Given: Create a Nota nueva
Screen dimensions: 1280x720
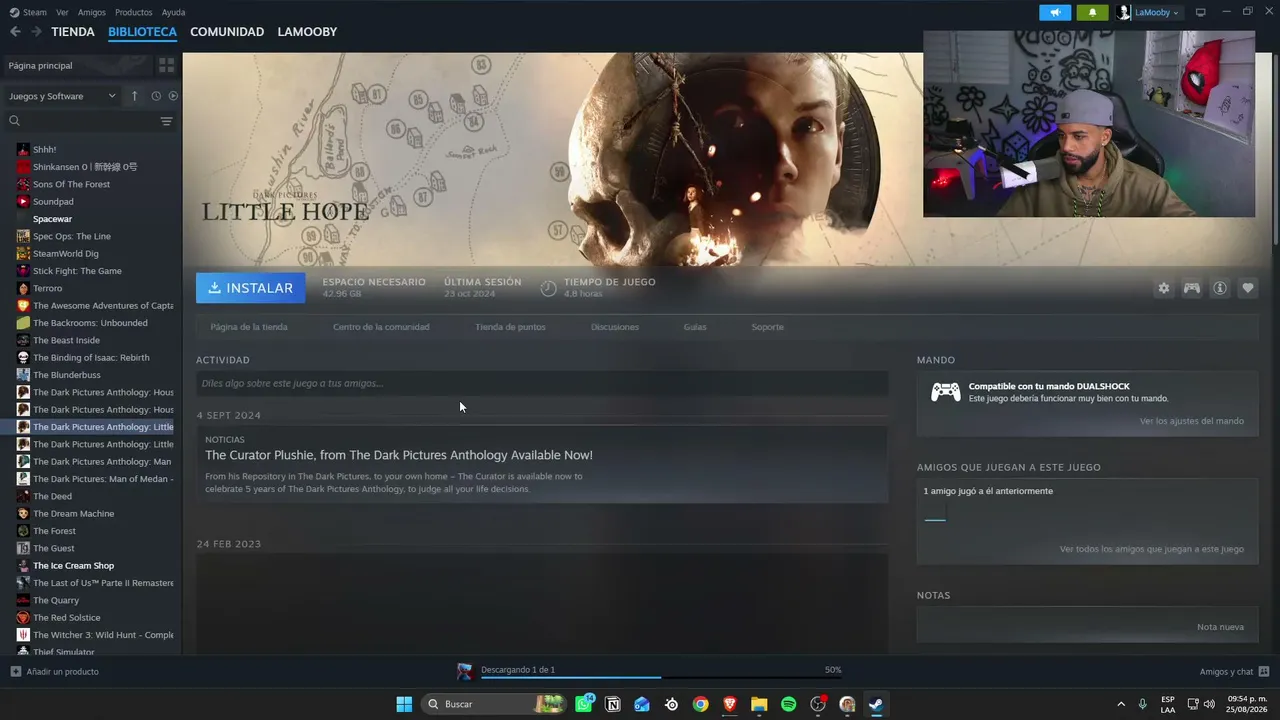Looking at the screenshot, I should click(1220, 627).
